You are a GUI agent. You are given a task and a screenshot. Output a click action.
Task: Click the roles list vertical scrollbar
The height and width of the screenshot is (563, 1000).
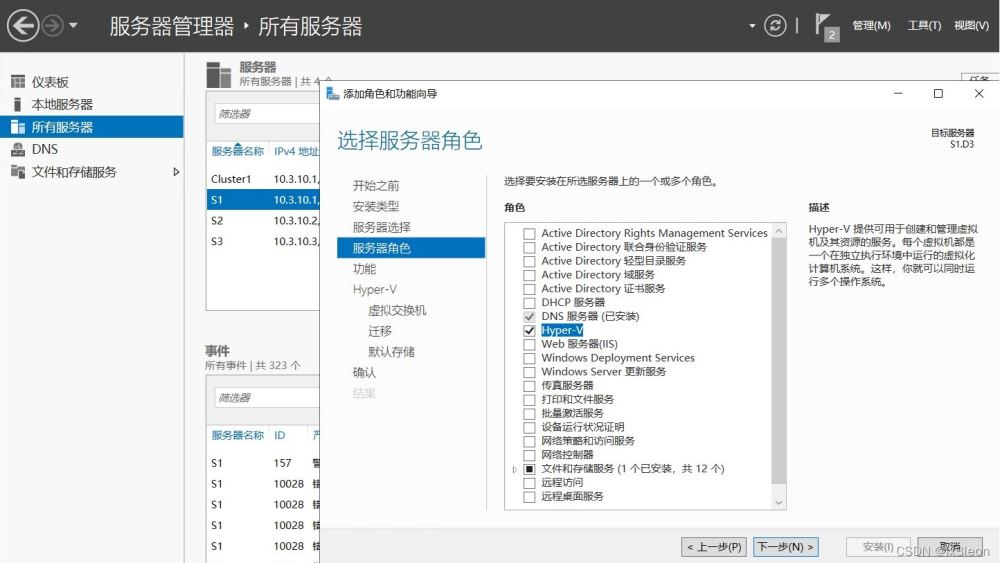pyautogui.click(x=779, y=360)
